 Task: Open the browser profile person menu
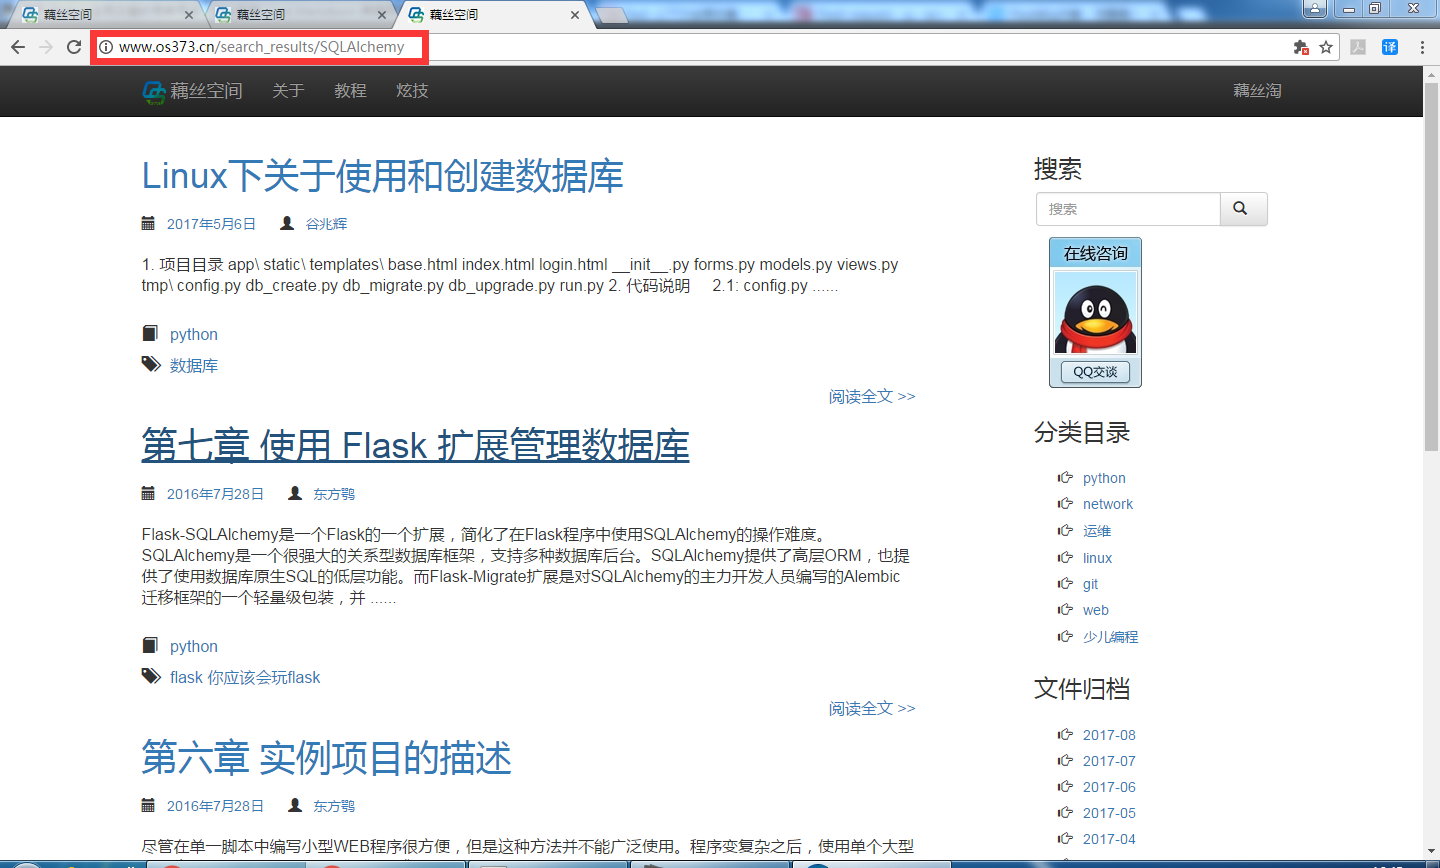[1314, 8]
